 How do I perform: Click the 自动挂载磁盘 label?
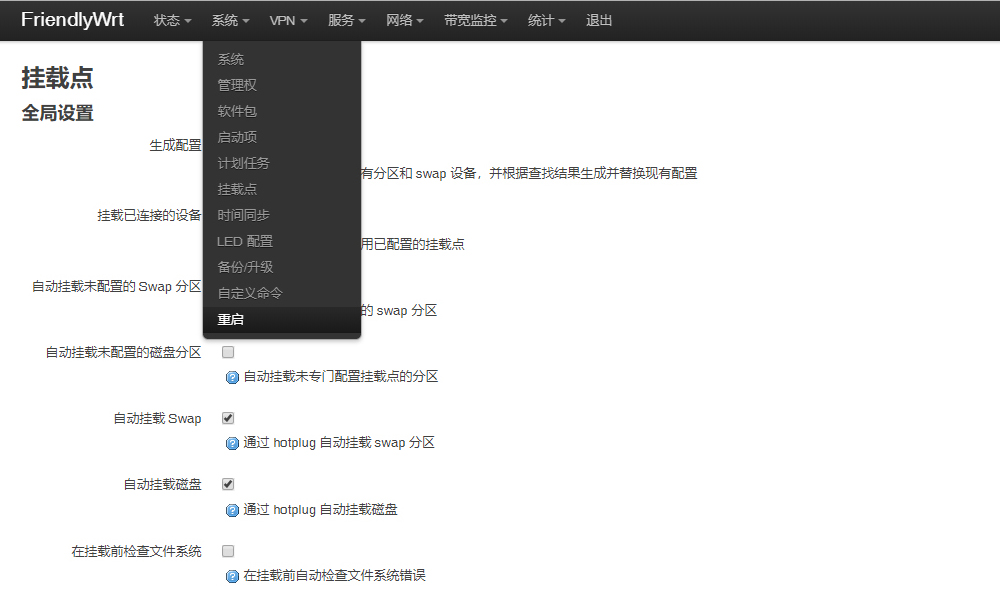[162, 485]
